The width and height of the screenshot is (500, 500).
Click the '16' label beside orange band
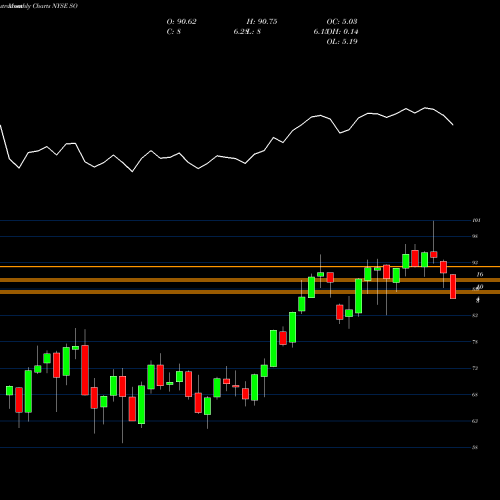(480, 274)
